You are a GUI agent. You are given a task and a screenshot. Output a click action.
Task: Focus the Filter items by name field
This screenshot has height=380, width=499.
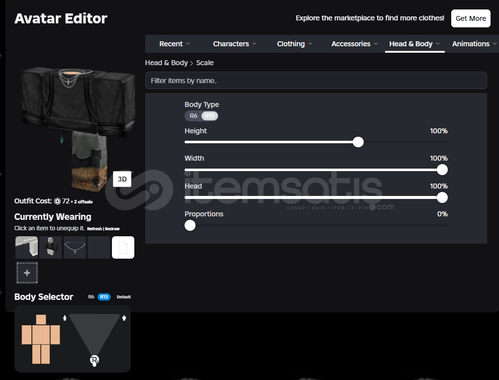pos(316,80)
